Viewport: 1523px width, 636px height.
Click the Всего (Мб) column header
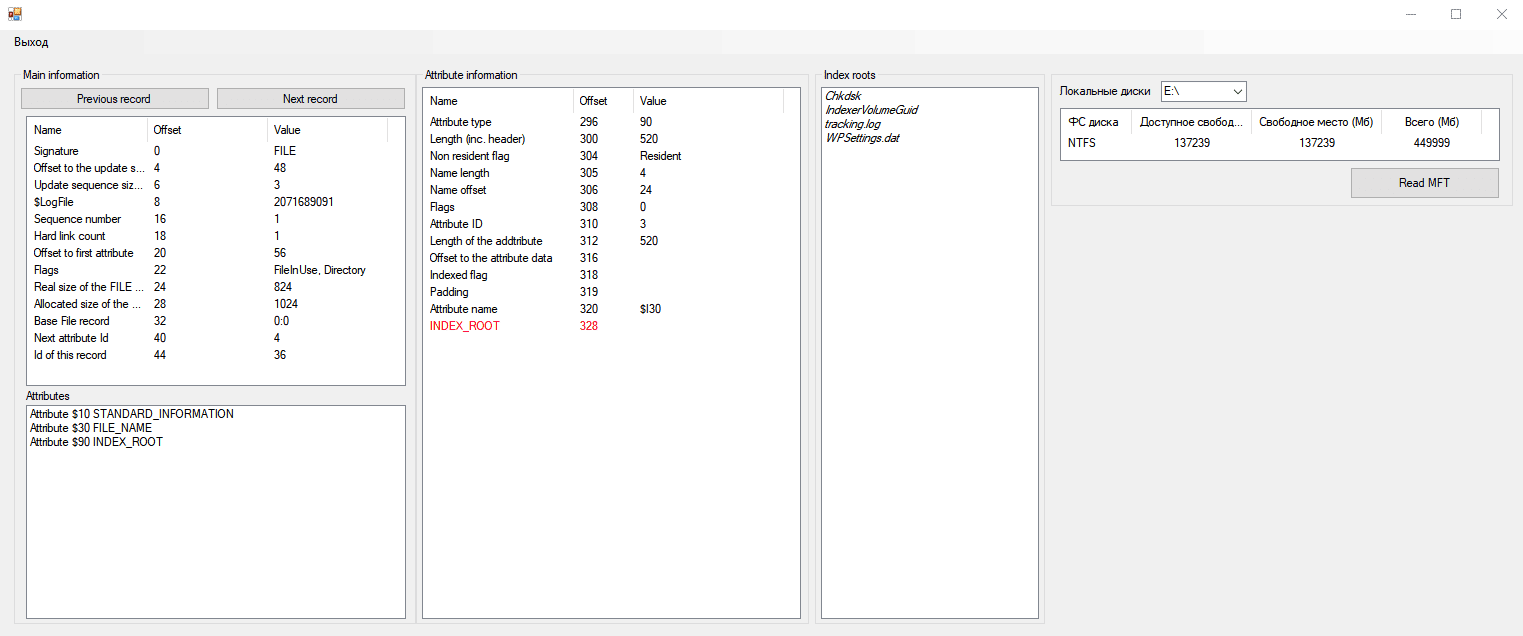coord(1431,122)
